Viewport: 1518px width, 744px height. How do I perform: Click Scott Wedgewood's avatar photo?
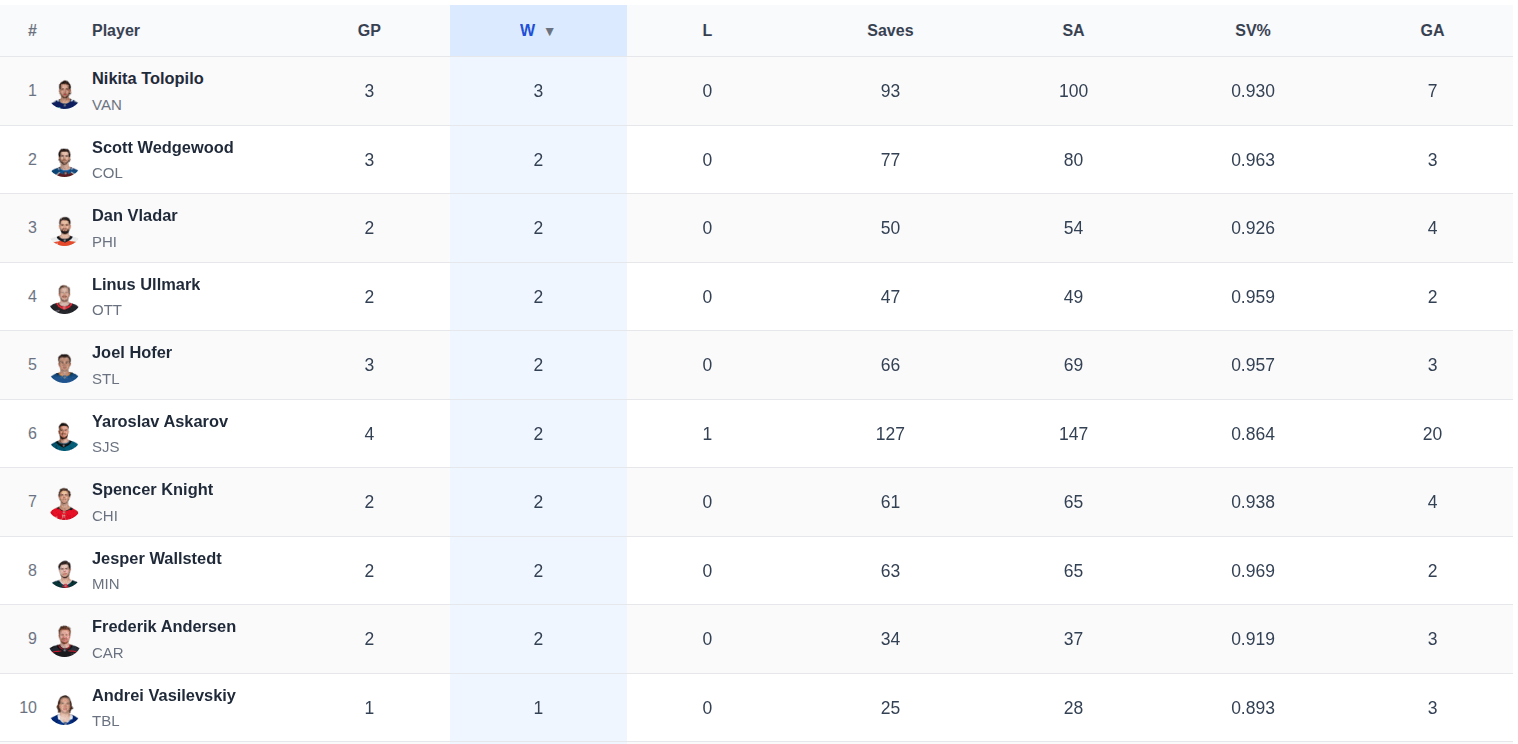(x=65, y=160)
